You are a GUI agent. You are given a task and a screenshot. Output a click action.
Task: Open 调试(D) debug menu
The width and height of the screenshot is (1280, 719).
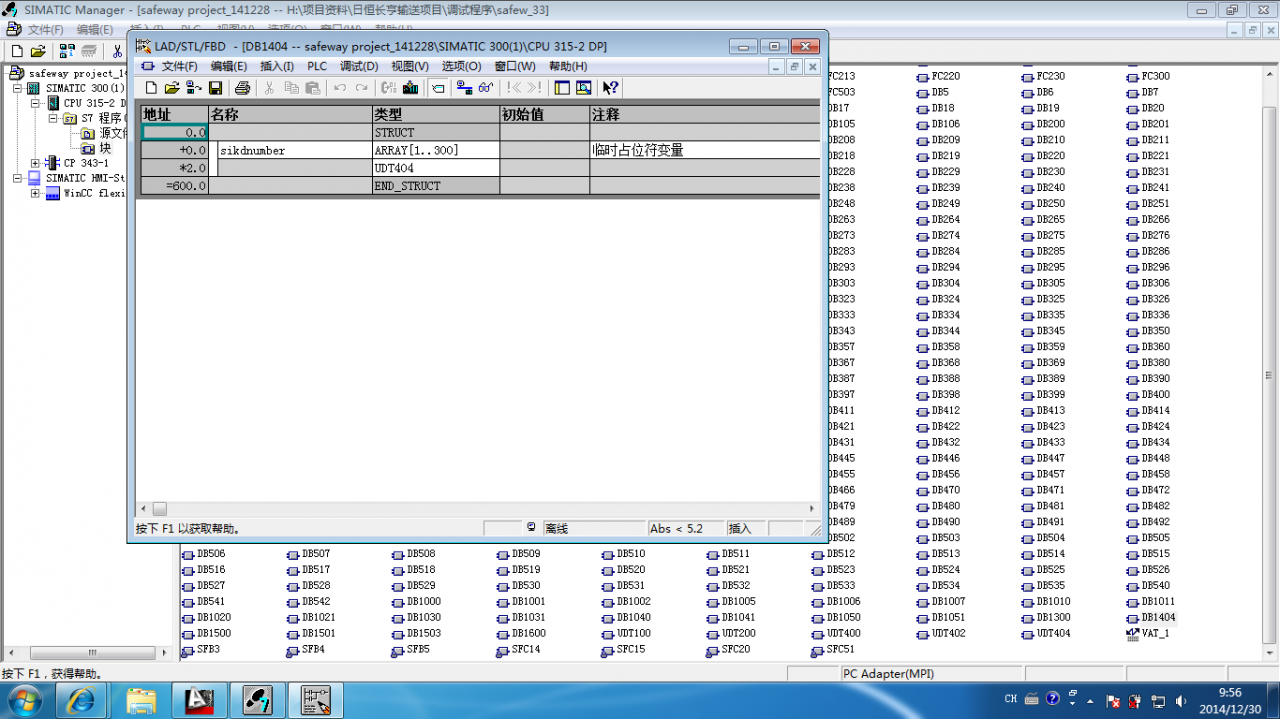point(359,66)
